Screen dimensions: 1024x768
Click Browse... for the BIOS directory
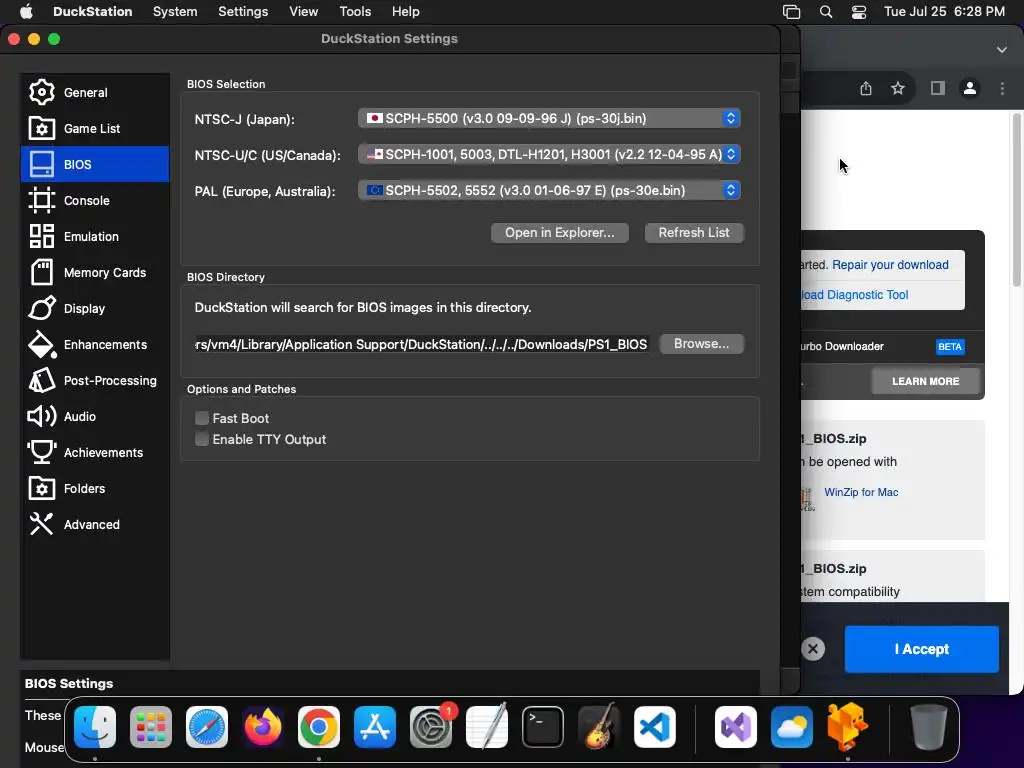click(x=701, y=344)
